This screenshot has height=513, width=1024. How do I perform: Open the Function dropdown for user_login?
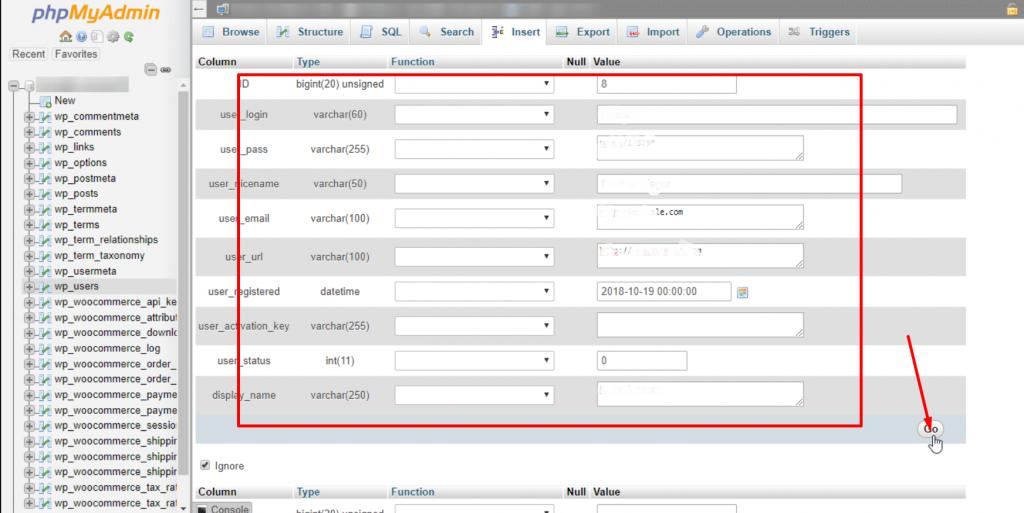coord(474,115)
